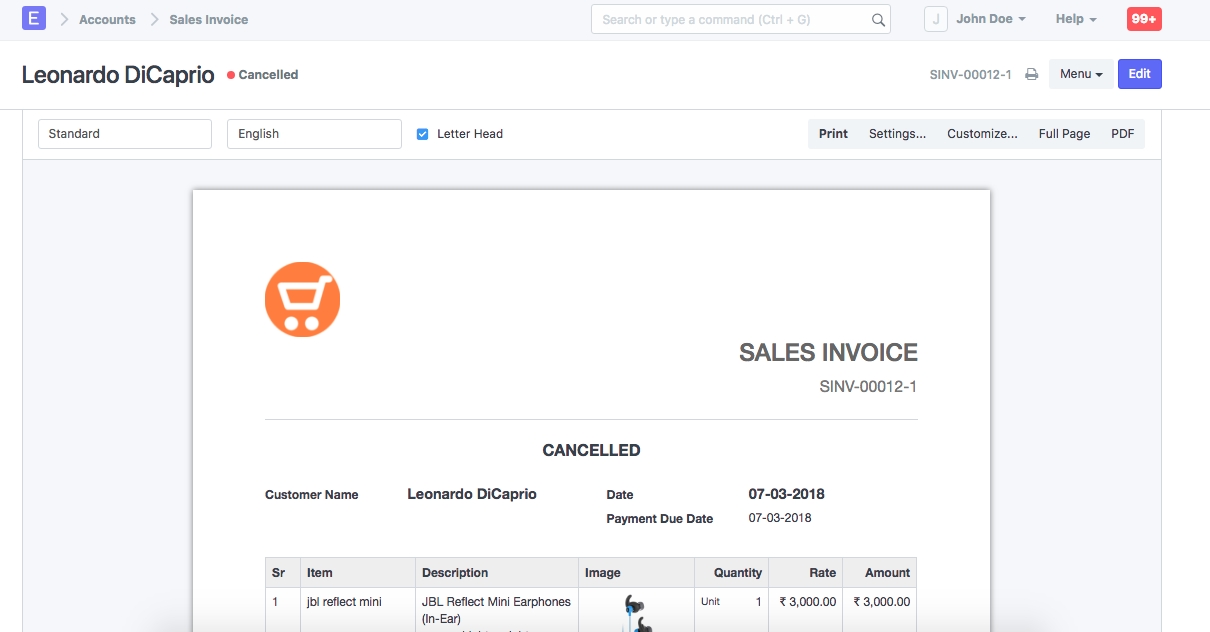Click the earphones product image
The image size is (1210, 632).
pyautogui.click(x=635, y=610)
